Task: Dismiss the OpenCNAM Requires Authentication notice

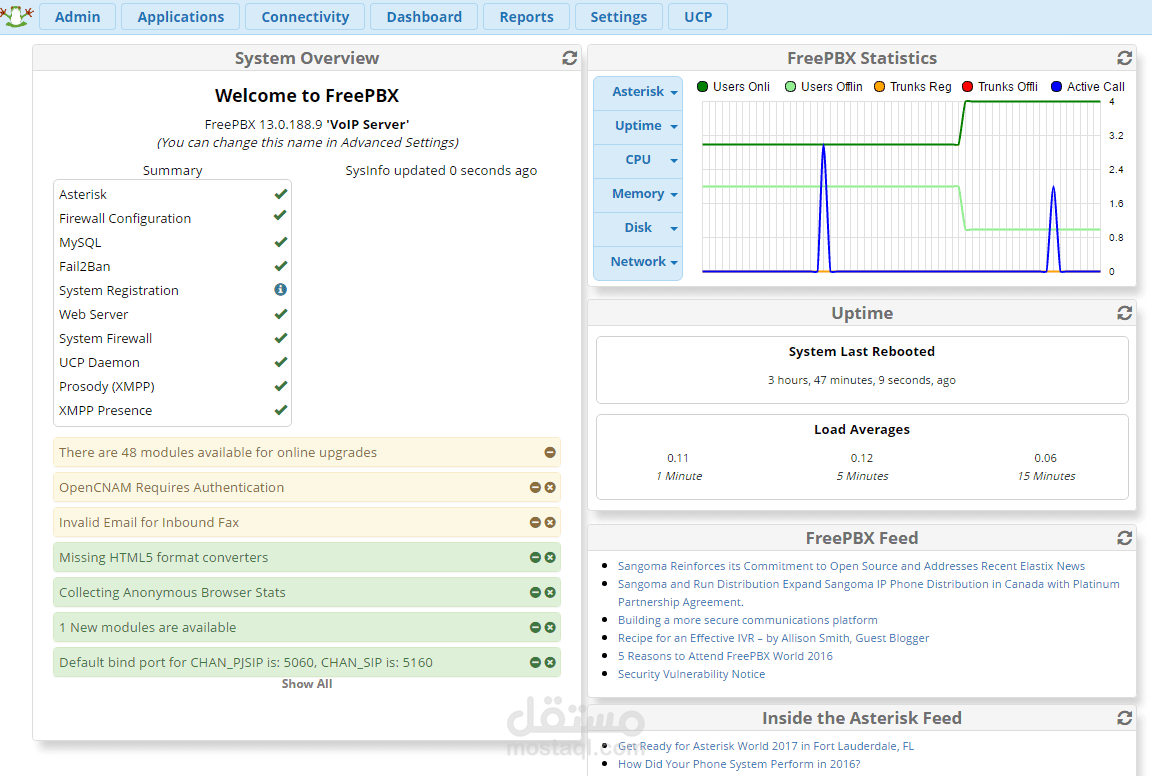Action: coord(550,488)
